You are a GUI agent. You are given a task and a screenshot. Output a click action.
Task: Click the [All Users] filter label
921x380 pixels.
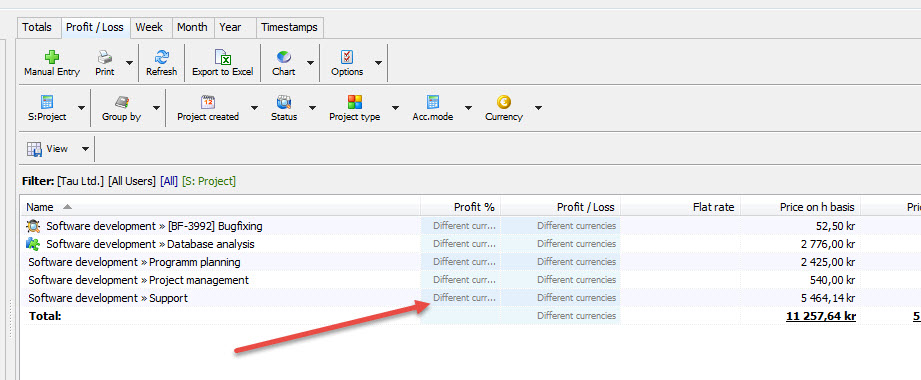132,181
